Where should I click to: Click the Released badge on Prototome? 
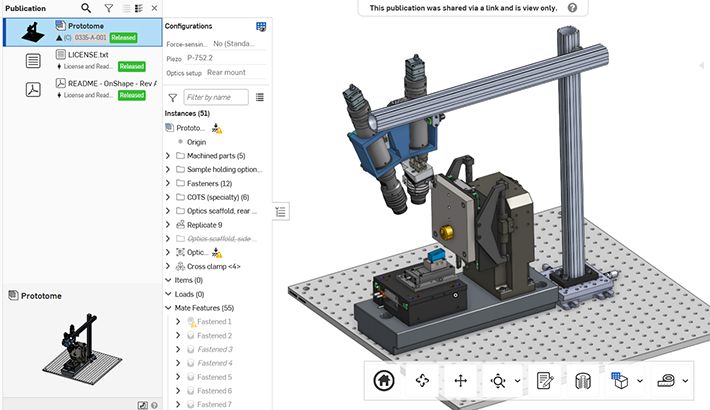(x=124, y=38)
